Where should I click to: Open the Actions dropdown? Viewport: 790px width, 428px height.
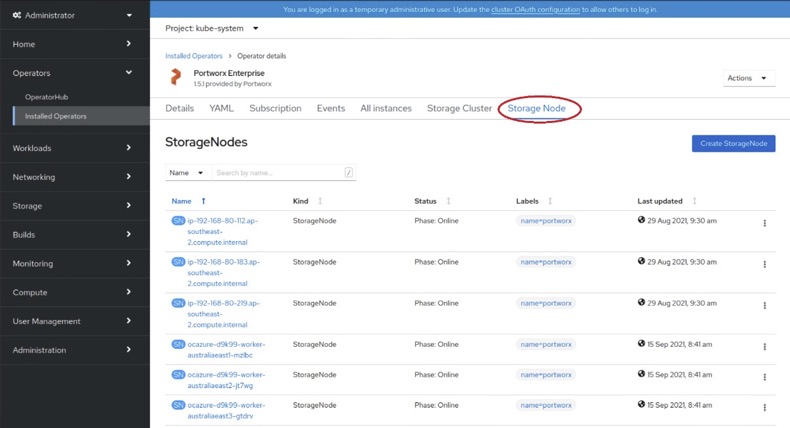[x=749, y=78]
